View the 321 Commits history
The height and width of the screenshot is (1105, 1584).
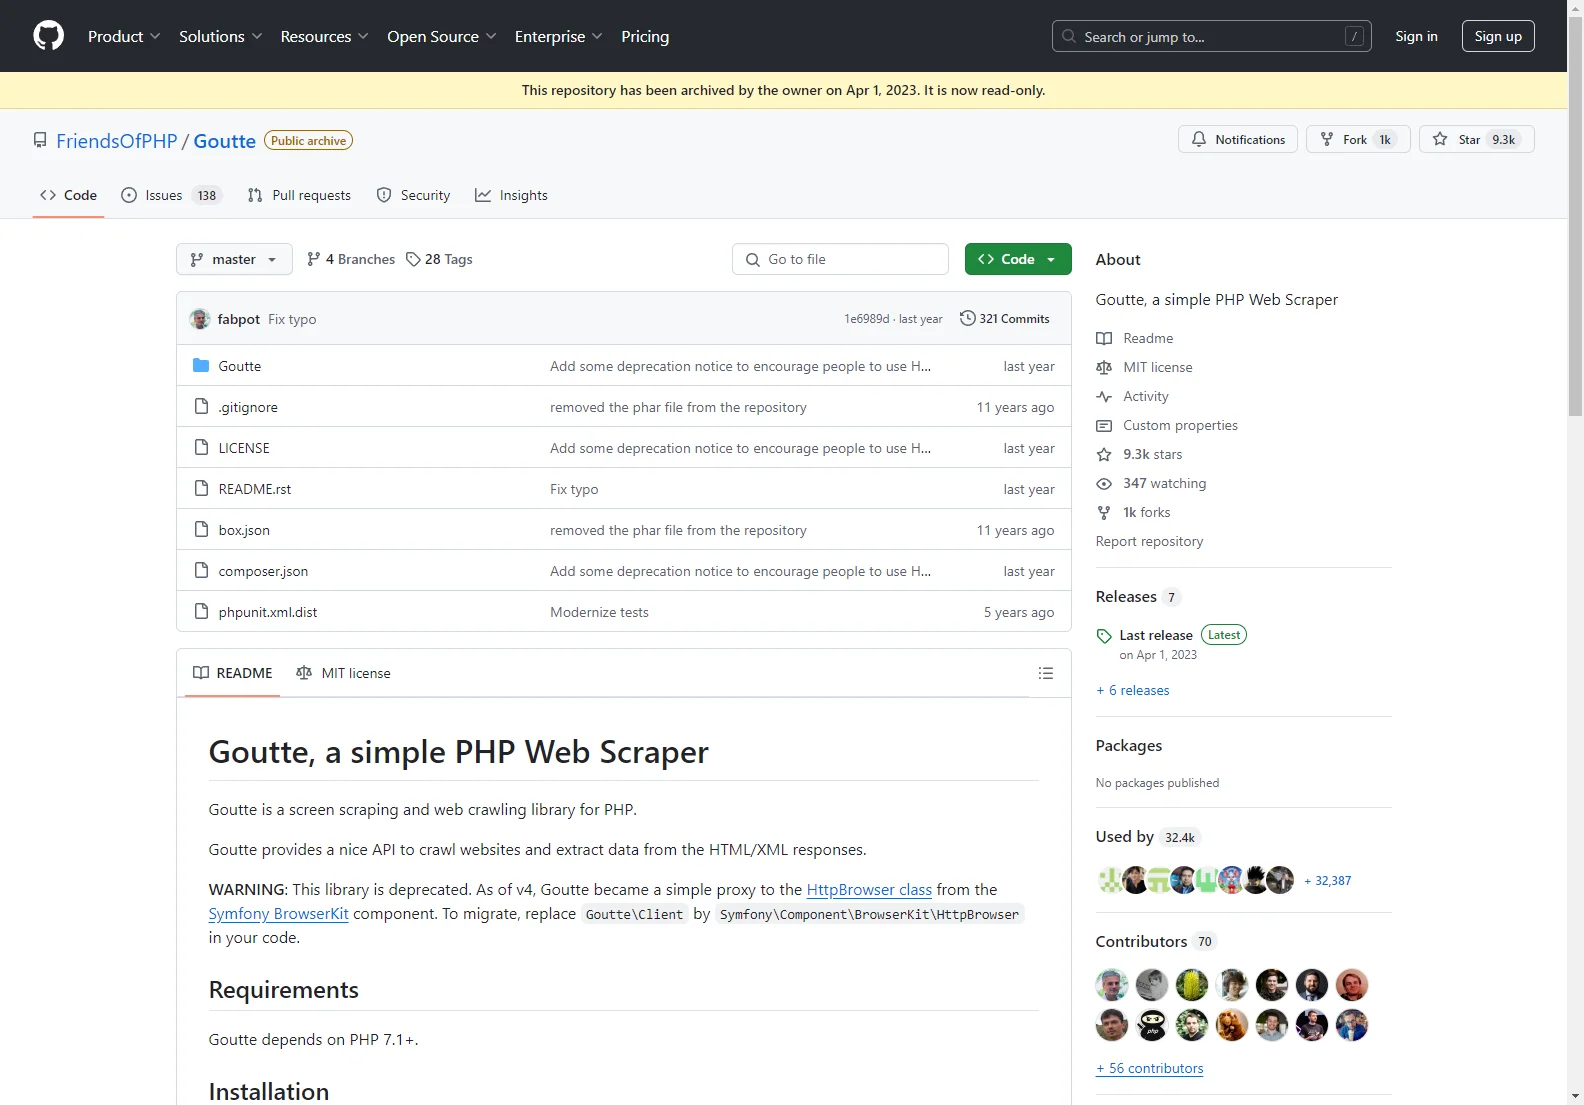[x=1005, y=319]
